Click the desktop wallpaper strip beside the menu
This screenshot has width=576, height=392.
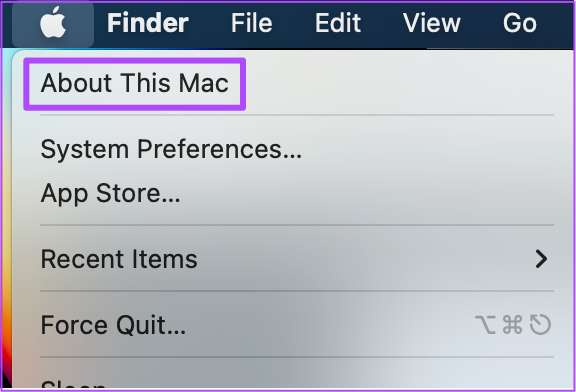pos(7,220)
